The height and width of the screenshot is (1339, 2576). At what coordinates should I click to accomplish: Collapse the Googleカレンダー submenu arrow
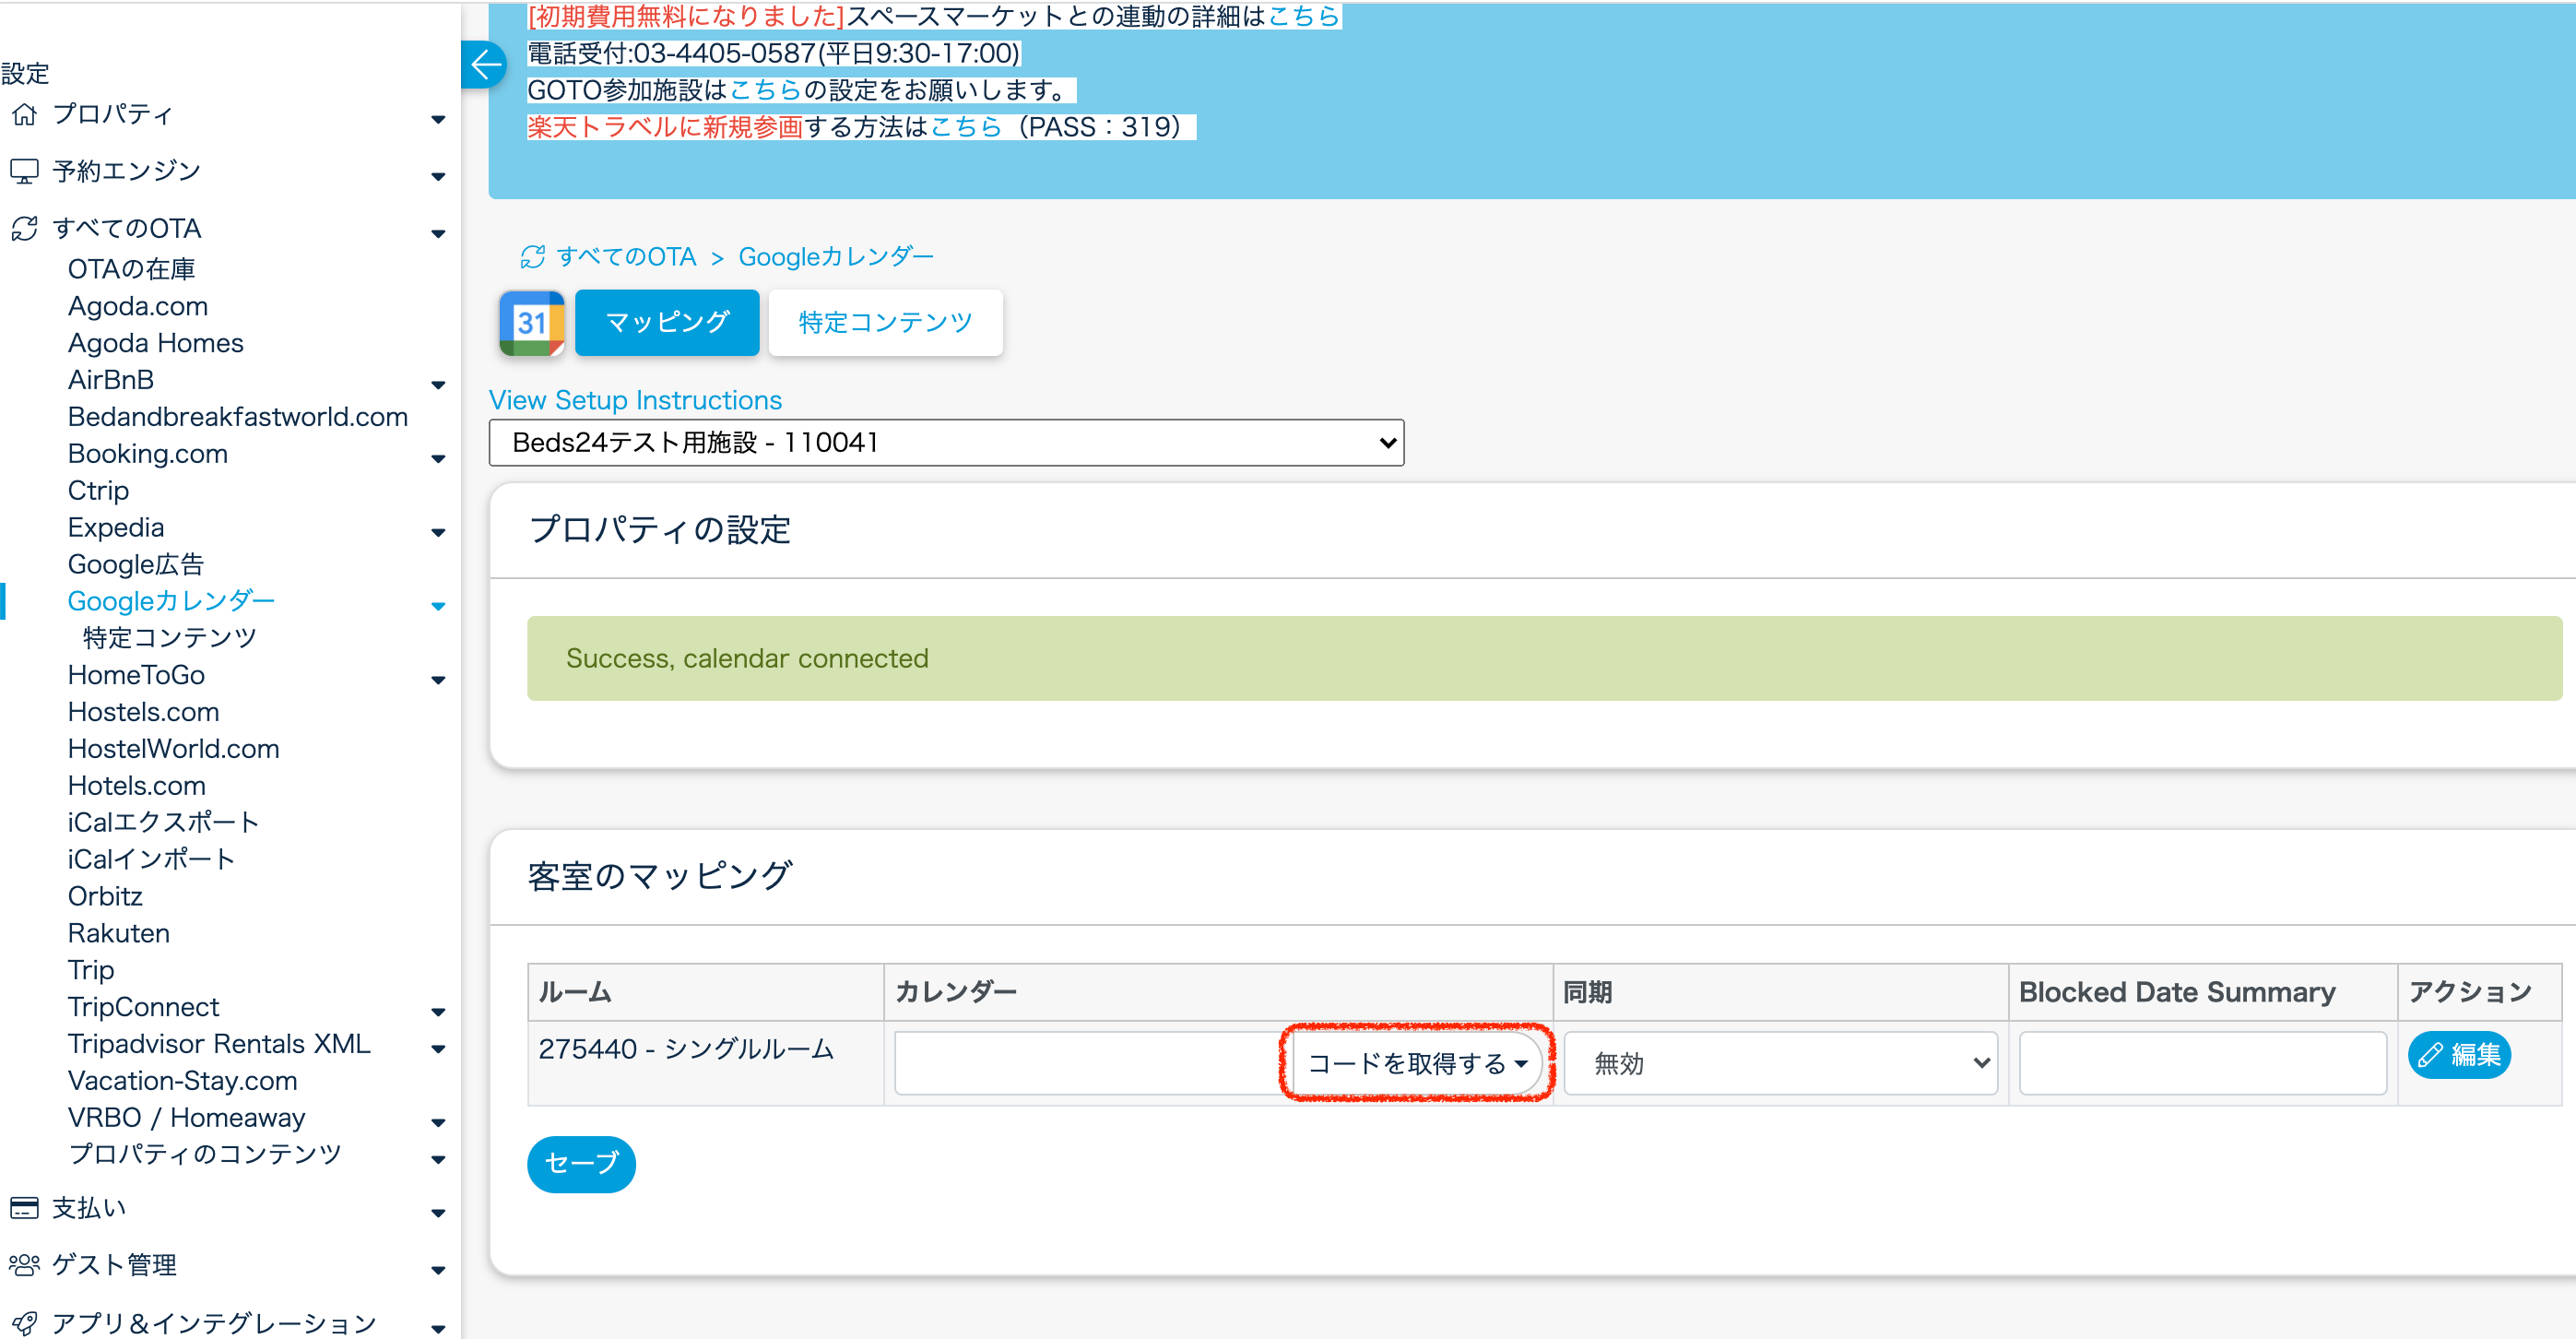[x=438, y=606]
